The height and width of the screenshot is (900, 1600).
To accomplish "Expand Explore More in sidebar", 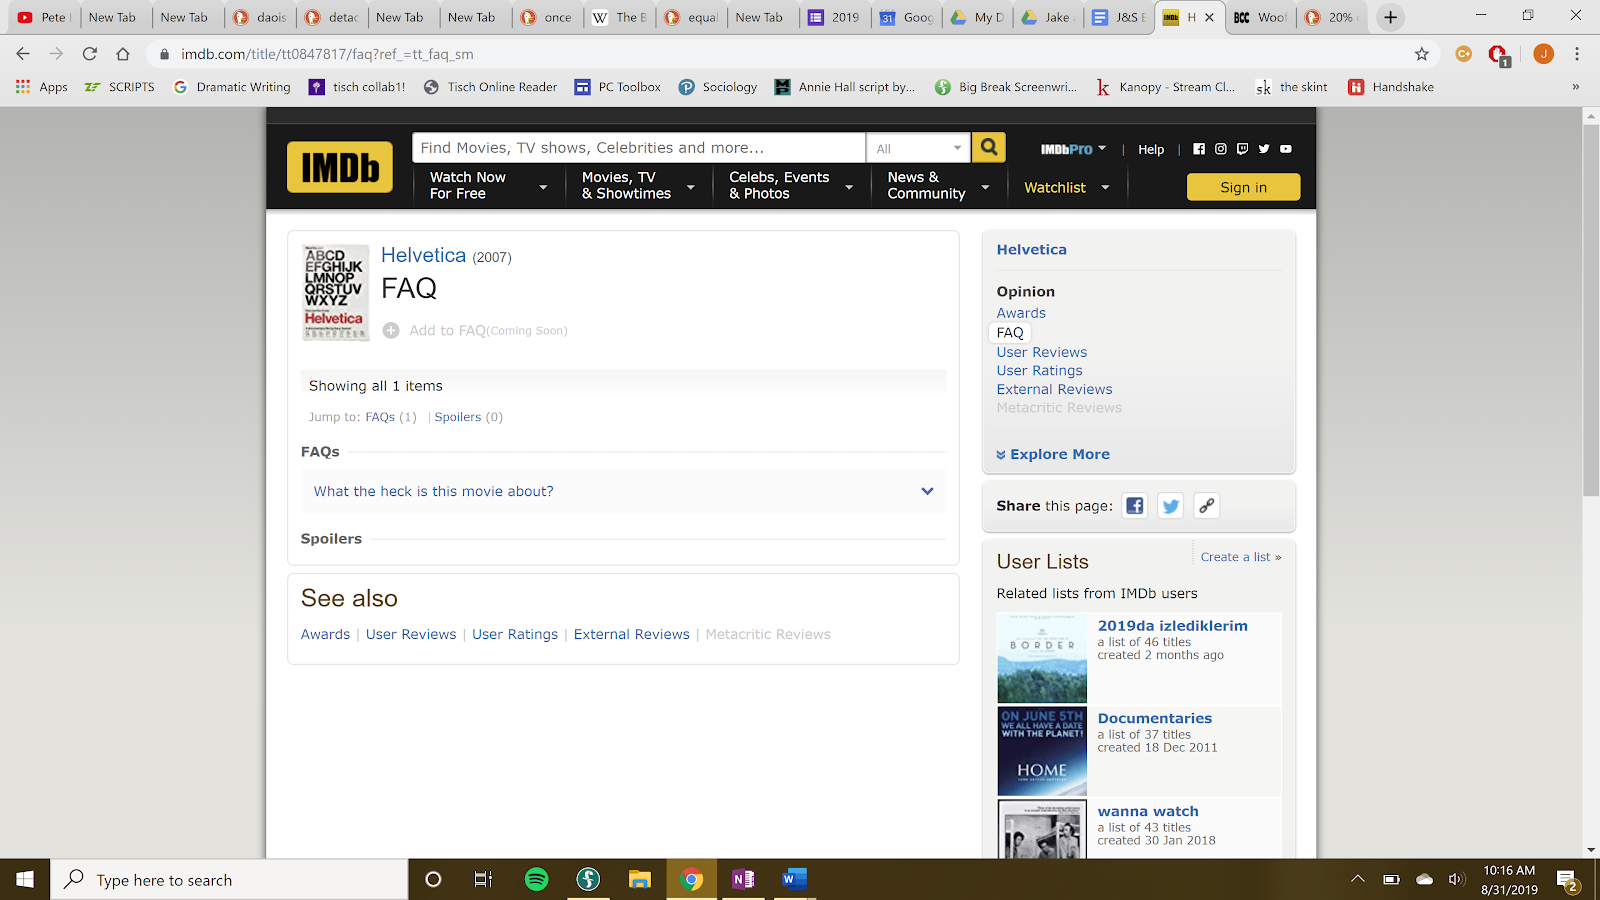I will 1053,454.
